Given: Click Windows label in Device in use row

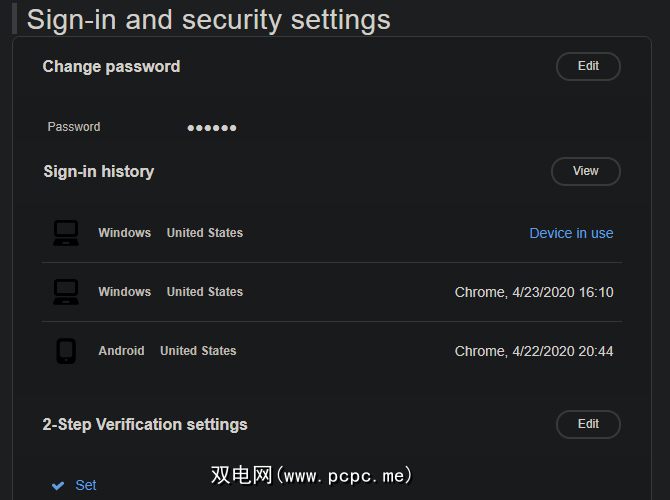Looking at the screenshot, I should [124, 233].
